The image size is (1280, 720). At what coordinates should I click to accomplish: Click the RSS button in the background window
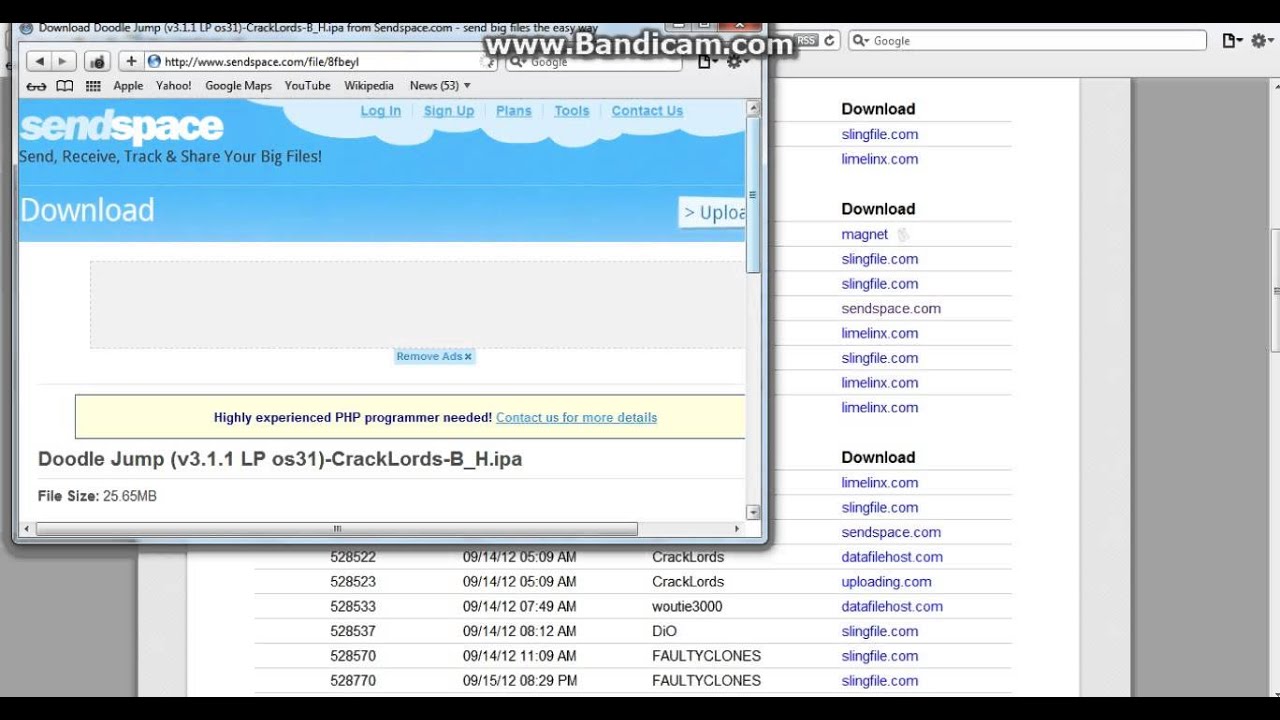[x=806, y=40]
